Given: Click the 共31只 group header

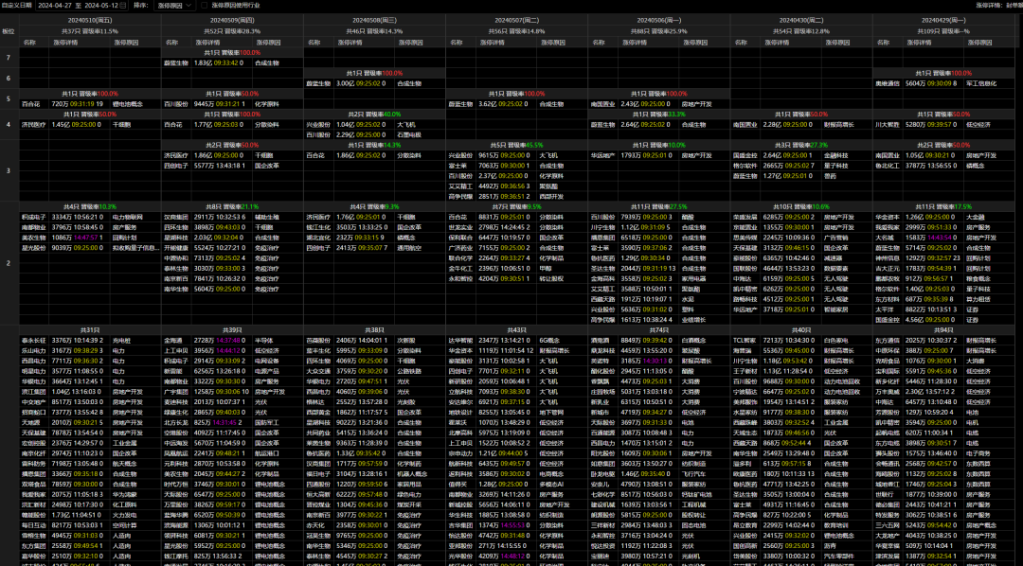Looking at the screenshot, I should (x=90, y=331).
